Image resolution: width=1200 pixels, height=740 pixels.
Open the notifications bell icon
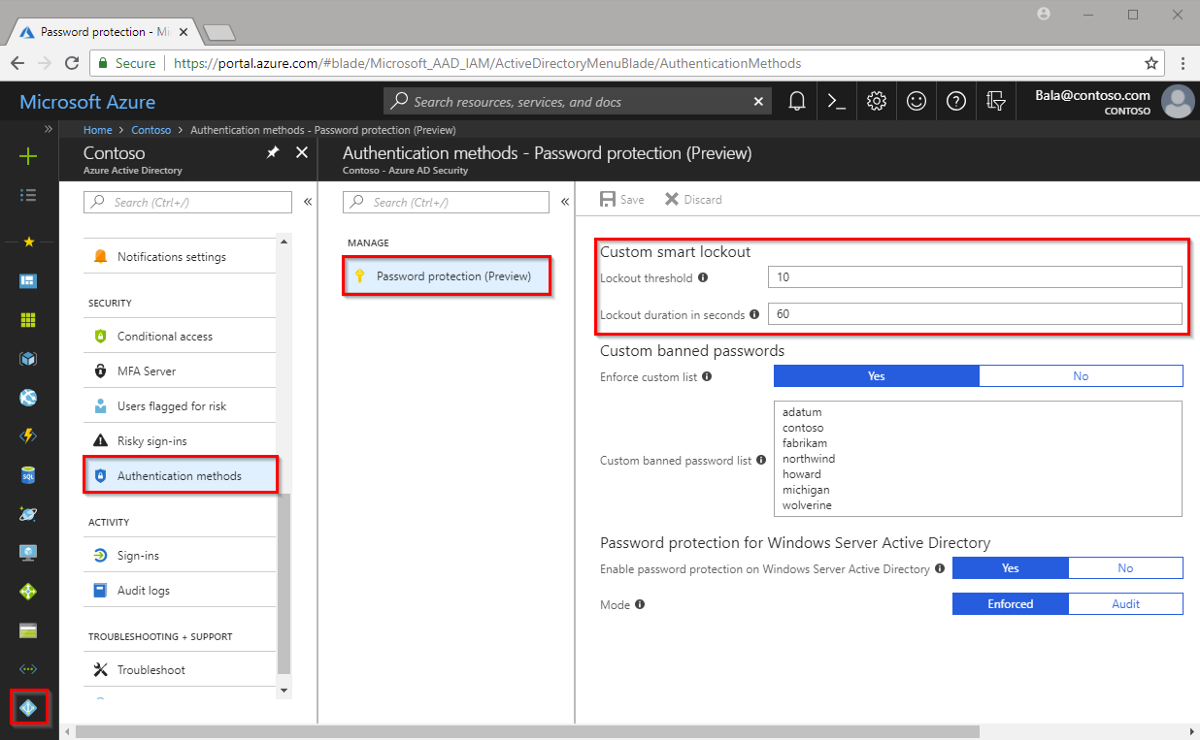(797, 101)
